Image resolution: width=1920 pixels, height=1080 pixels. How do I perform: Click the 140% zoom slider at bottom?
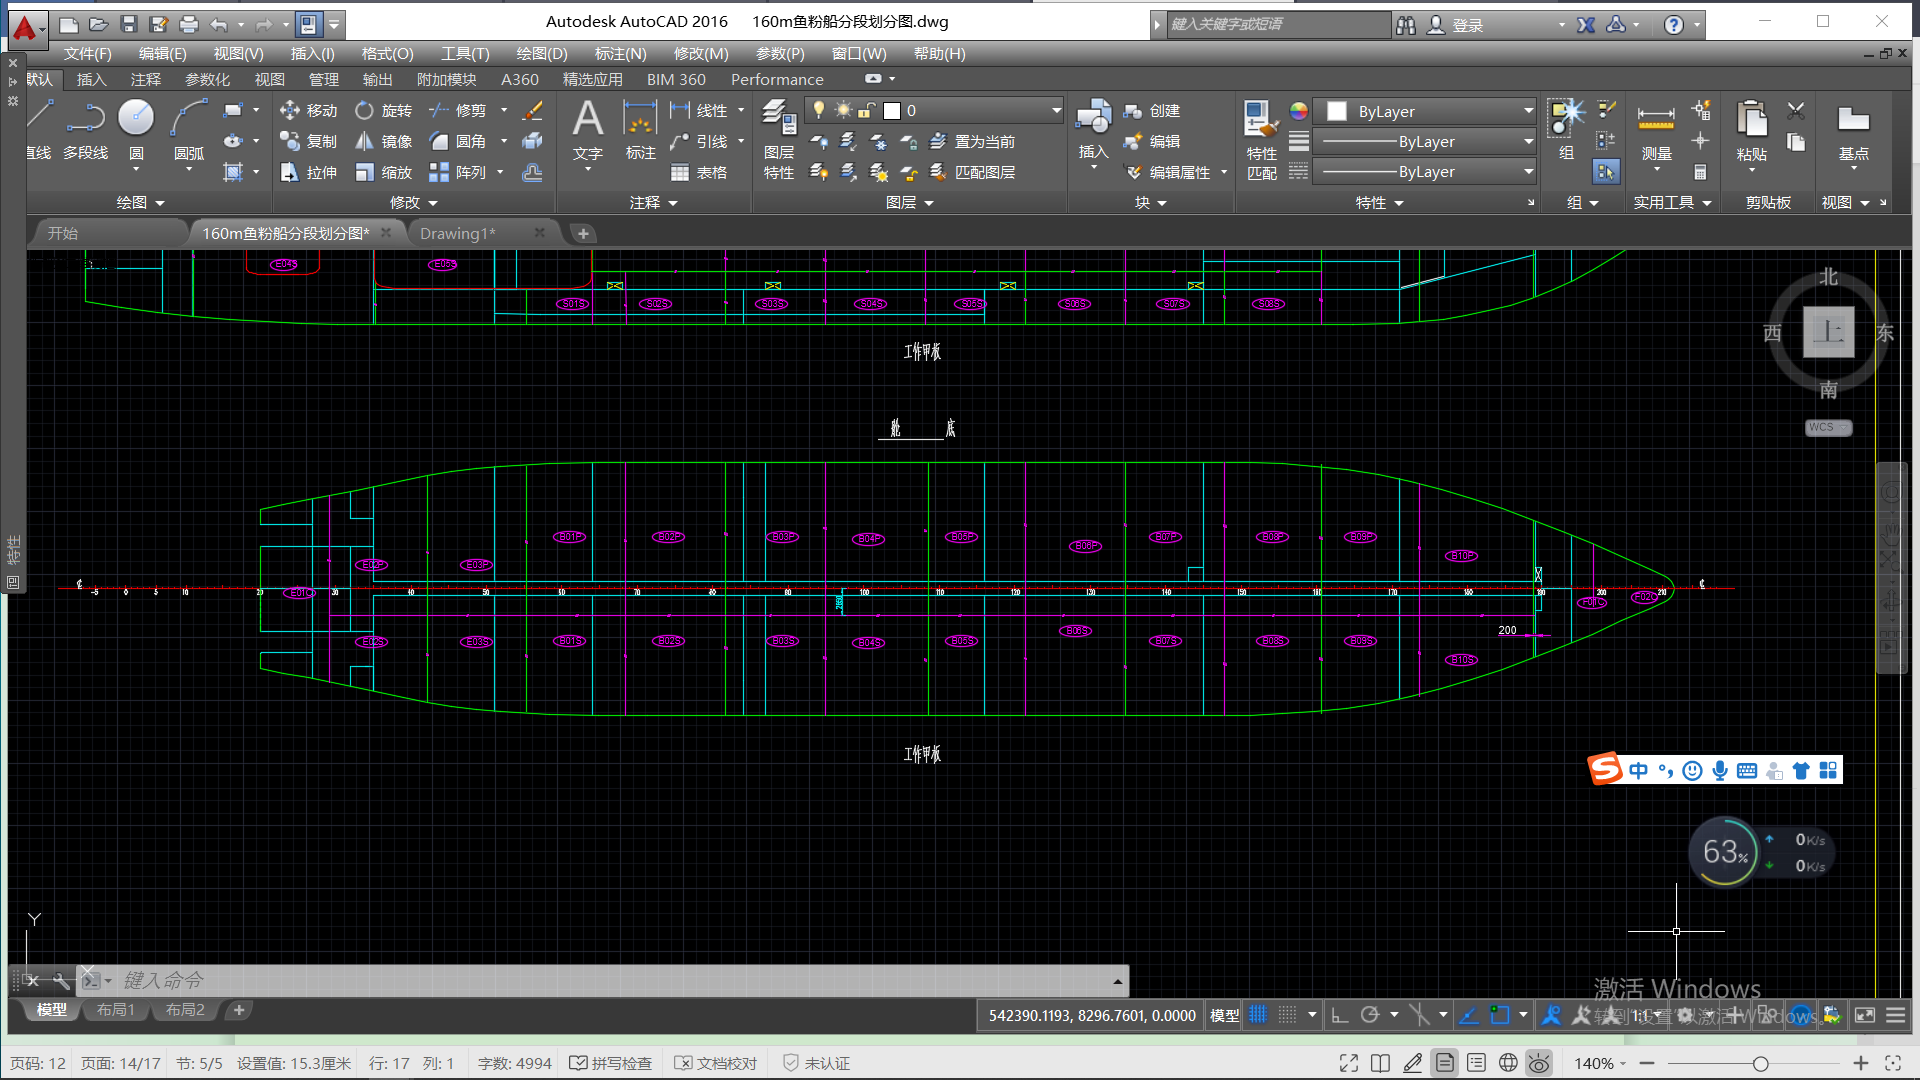coord(1760,1063)
